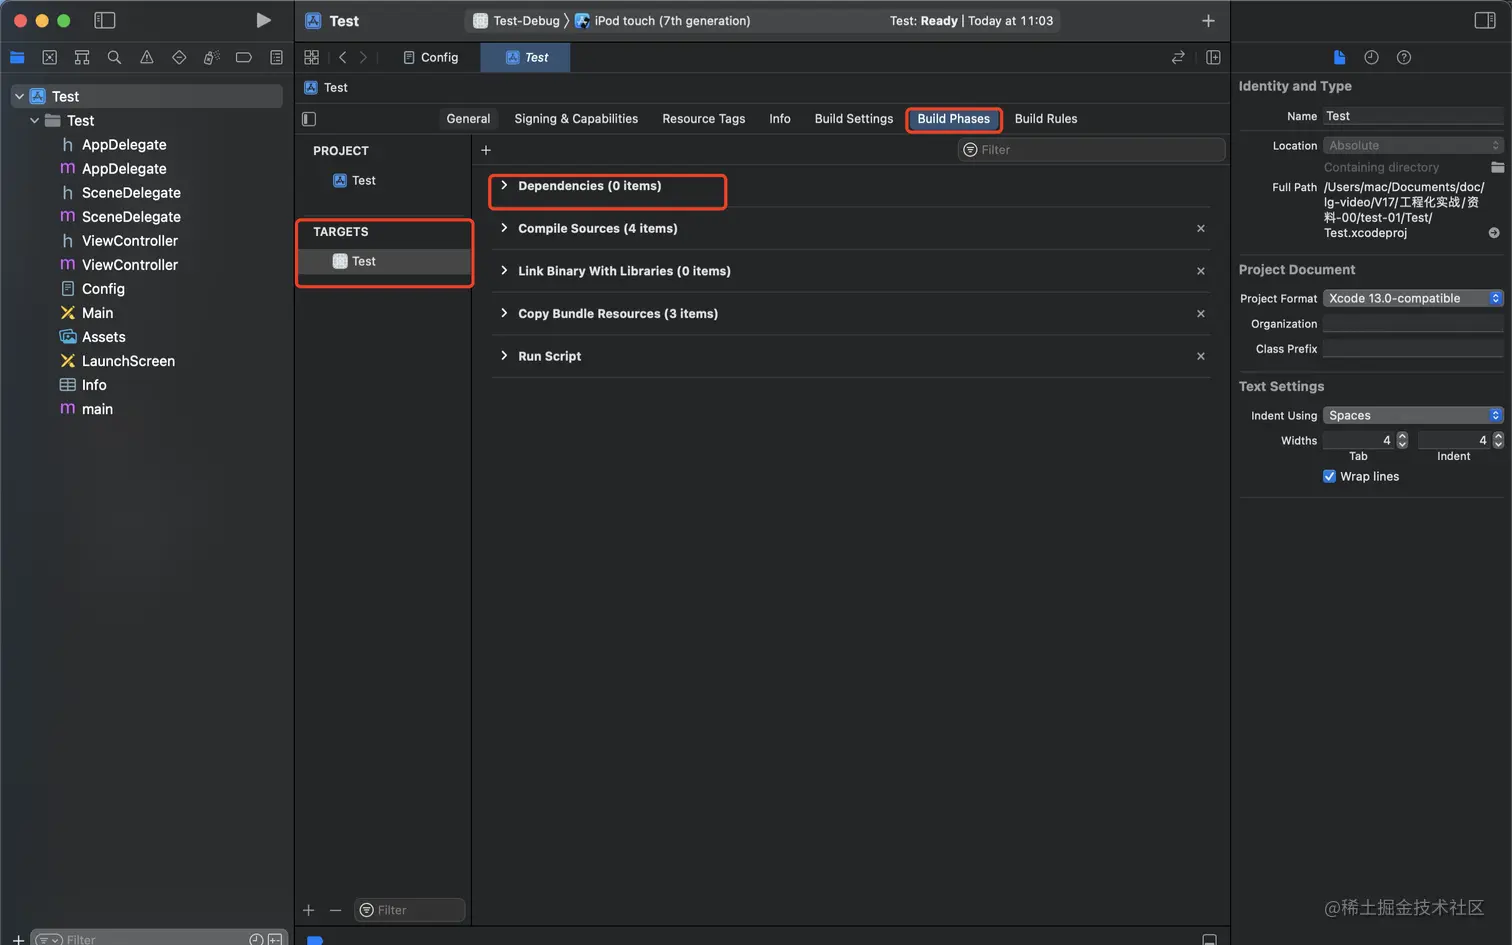Open the Build Rules tab
The image size is (1512, 945).
coord(1046,118)
